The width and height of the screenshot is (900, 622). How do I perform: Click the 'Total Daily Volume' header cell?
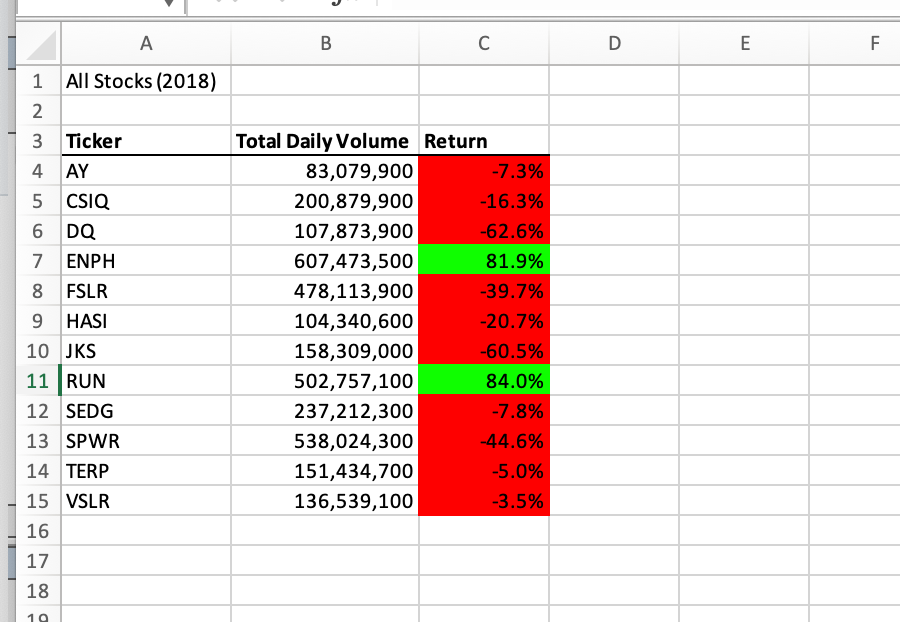[325, 141]
